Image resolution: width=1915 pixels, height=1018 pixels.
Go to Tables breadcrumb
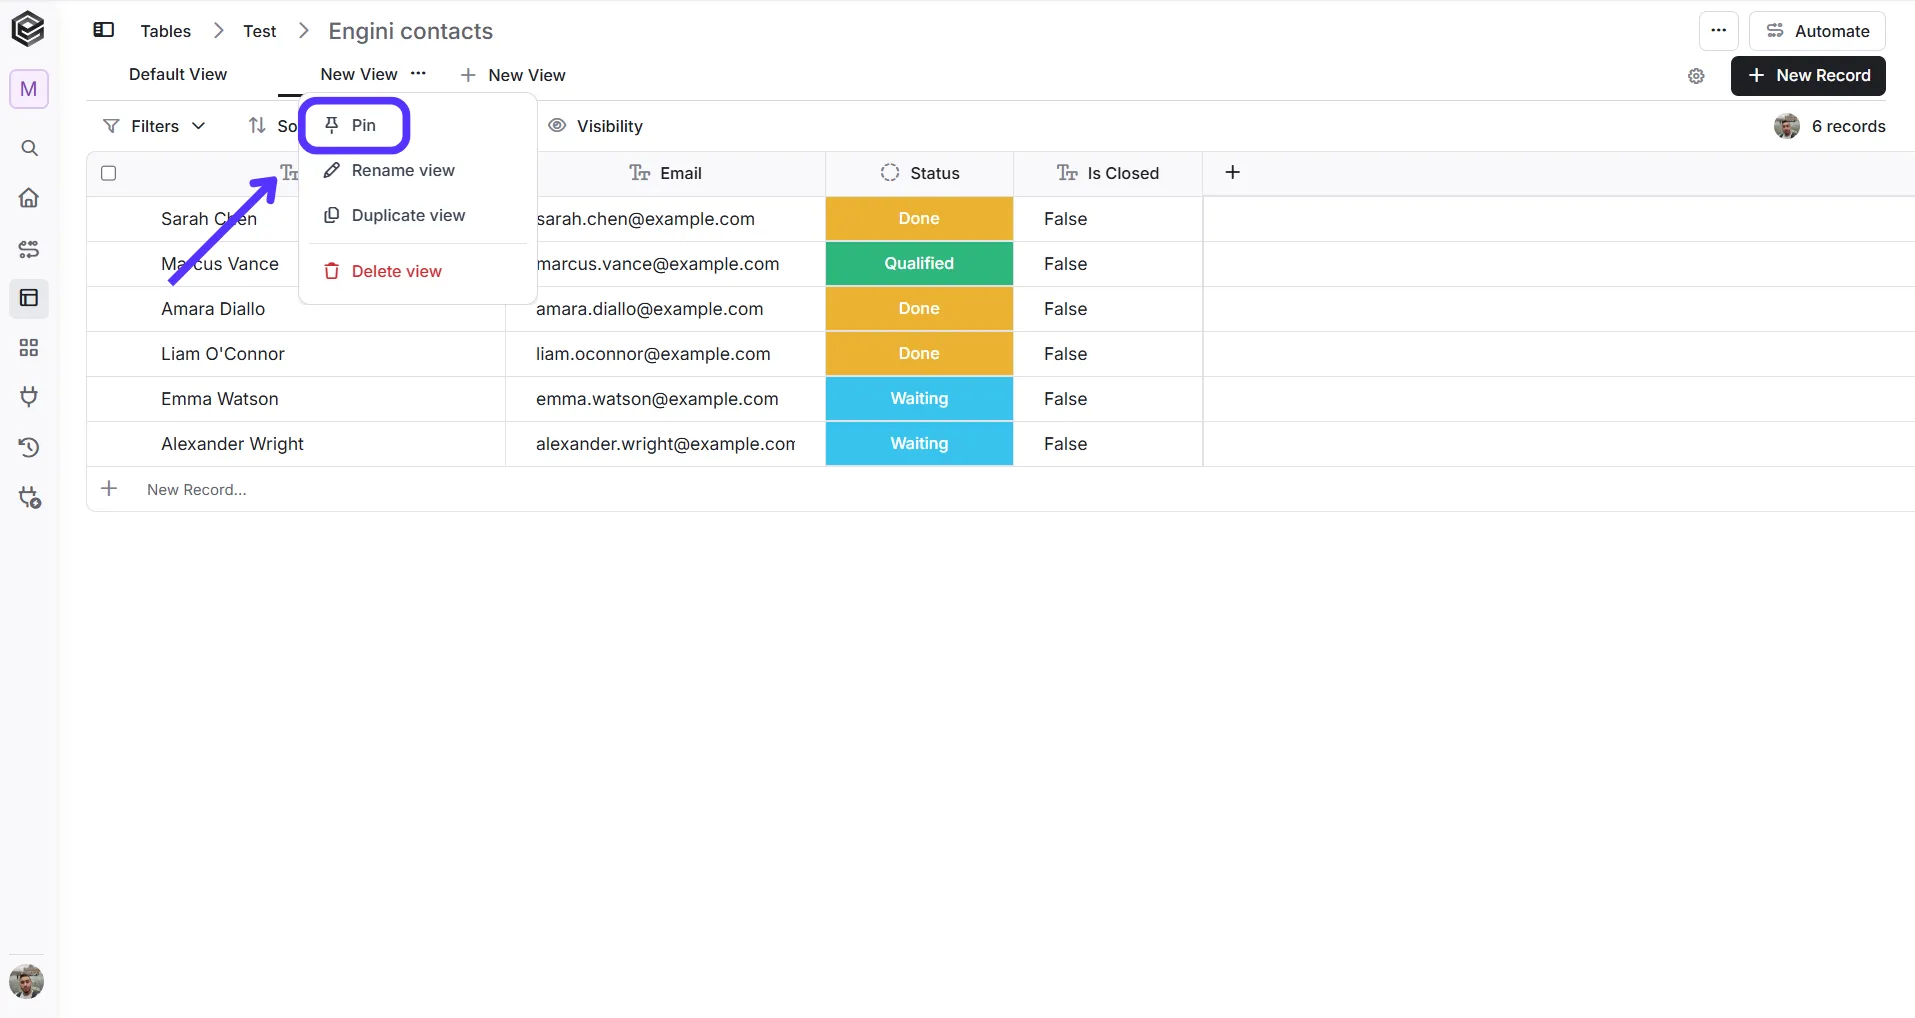click(x=166, y=31)
